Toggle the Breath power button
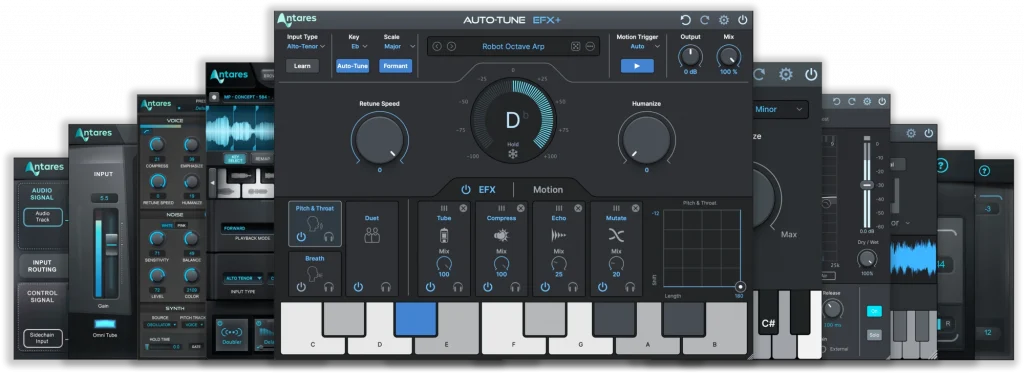This screenshot has height=373, width=1024. click(300, 287)
